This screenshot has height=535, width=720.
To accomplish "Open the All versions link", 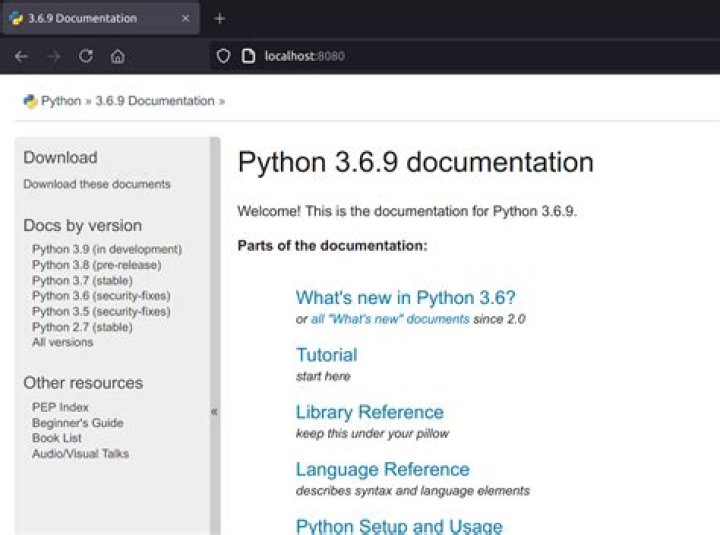I will pos(62,342).
